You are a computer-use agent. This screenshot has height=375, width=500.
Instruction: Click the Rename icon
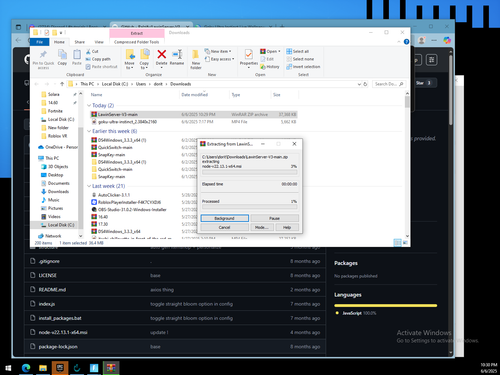[177, 54]
